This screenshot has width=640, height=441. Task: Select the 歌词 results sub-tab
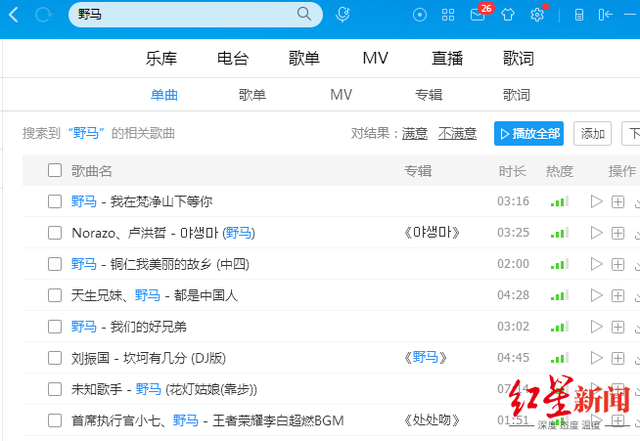(x=516, y=95)
